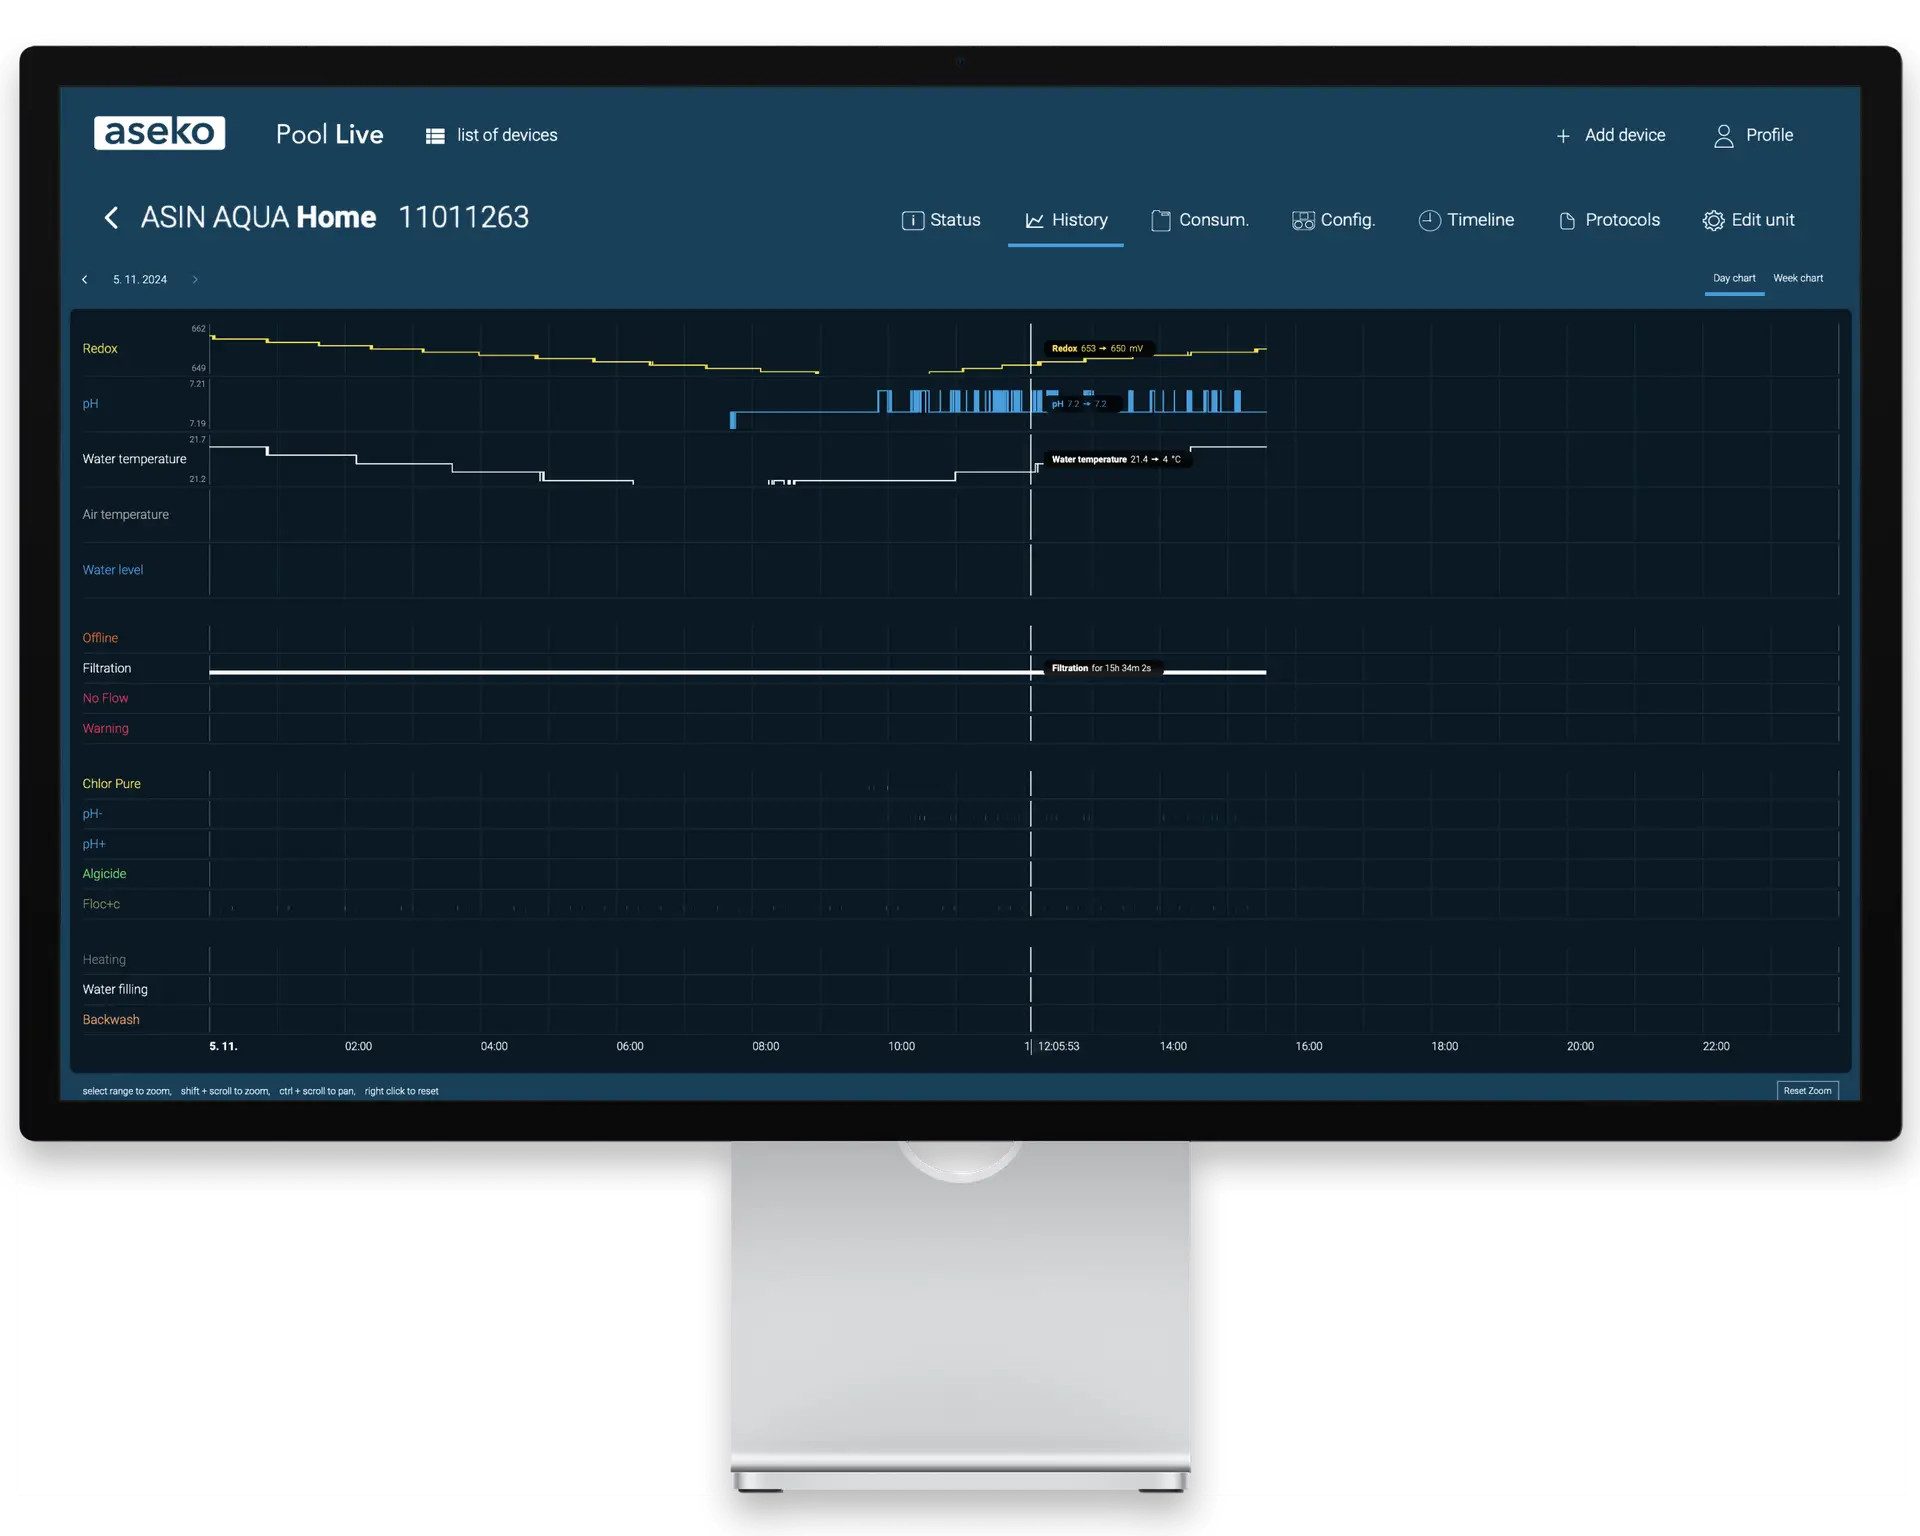Click the No Flow row label
The width and height of the screenshot is (1920, 1536).
(105, 698)
